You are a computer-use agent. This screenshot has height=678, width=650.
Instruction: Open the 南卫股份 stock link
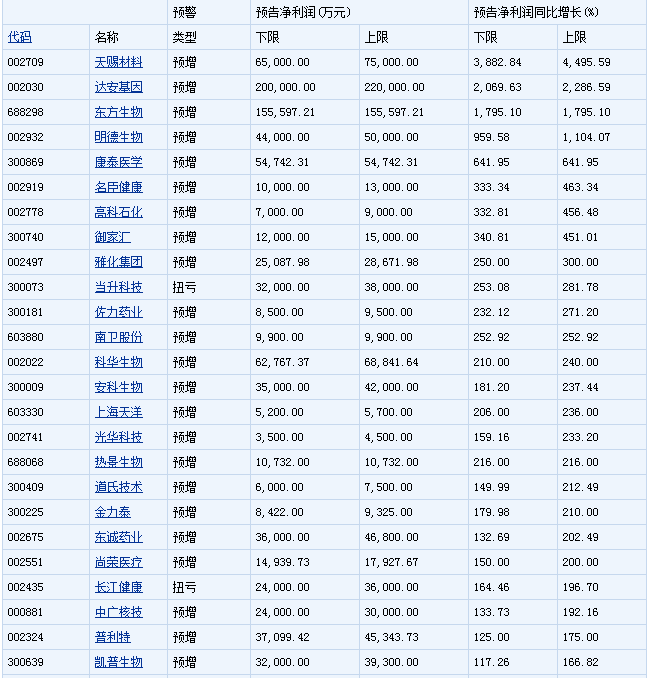coord(118,337)
